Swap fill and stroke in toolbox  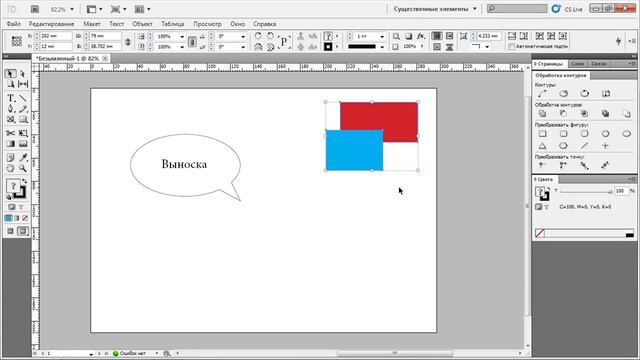click(24, 181)
